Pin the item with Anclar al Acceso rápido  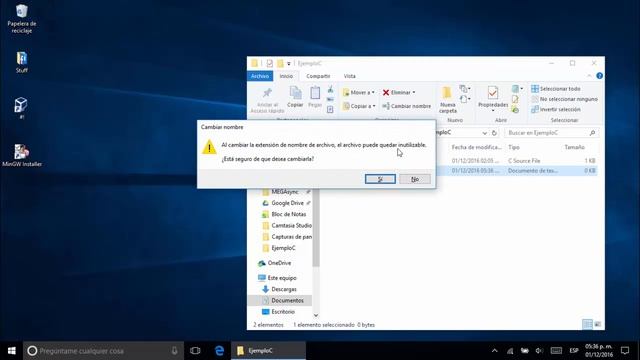[267, 100]
